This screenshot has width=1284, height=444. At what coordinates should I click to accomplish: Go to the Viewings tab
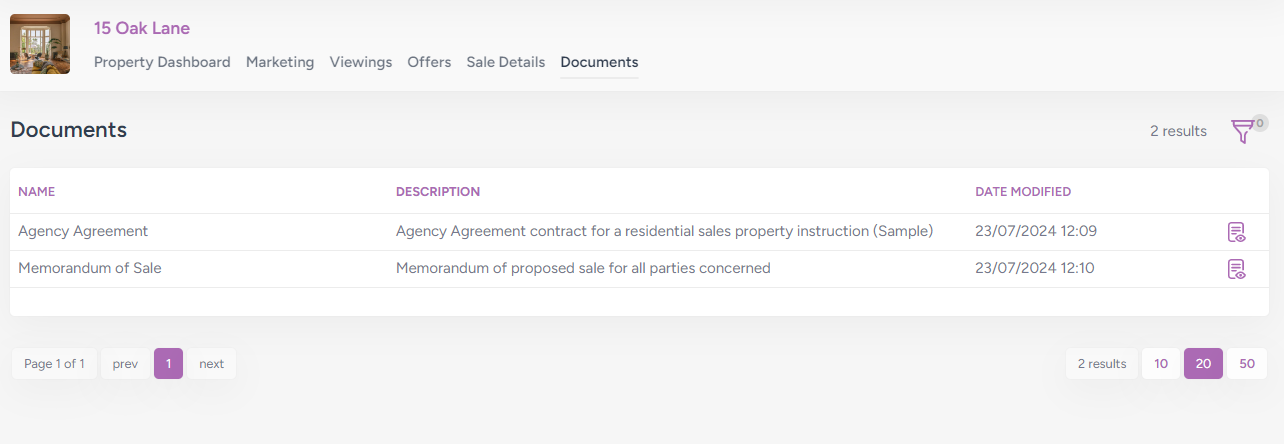361,62
